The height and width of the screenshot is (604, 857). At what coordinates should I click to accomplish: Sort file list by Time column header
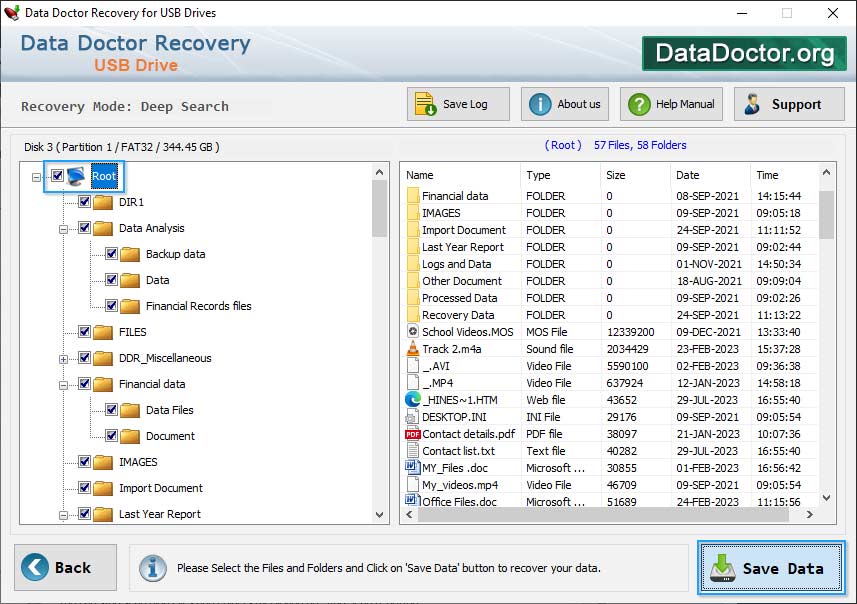click(784, 175)
